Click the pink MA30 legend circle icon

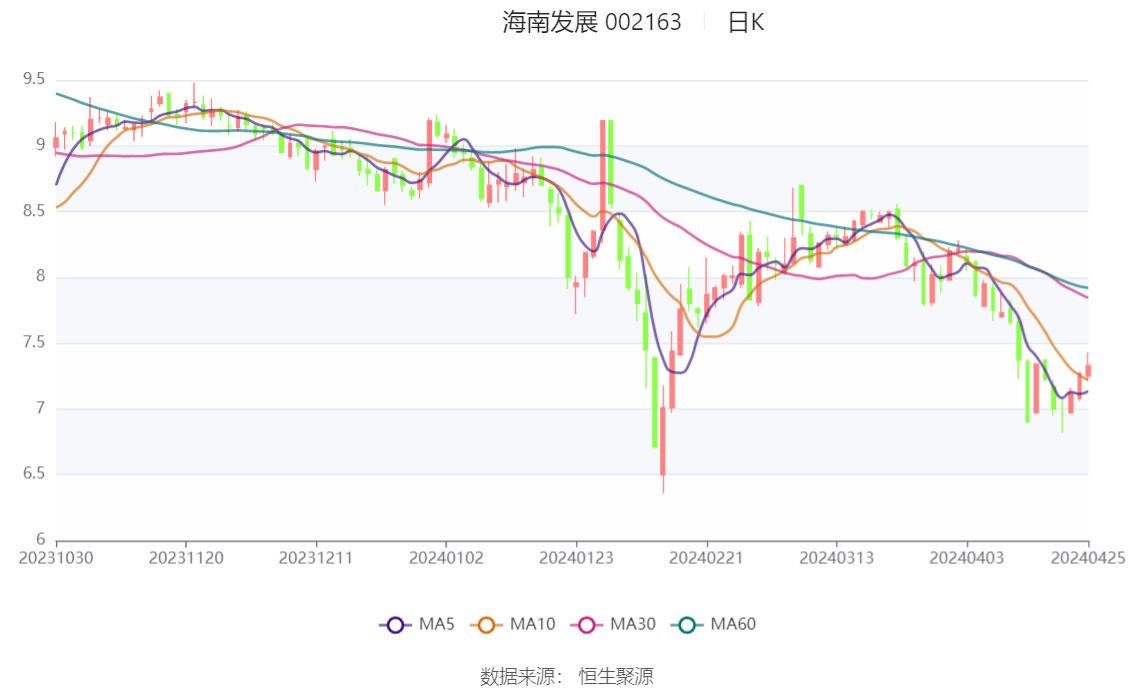(587, 625)
